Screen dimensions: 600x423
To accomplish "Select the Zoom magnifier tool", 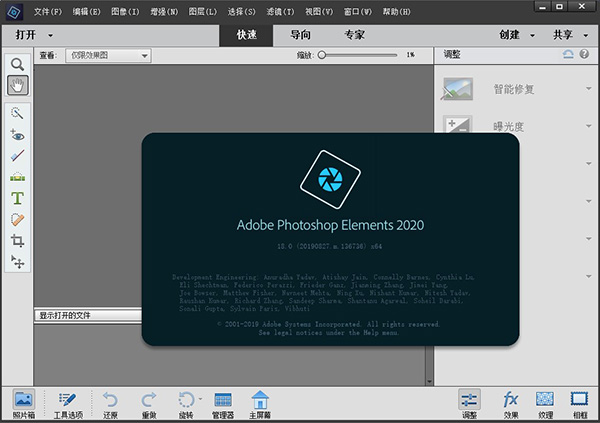I will (17, 65).
